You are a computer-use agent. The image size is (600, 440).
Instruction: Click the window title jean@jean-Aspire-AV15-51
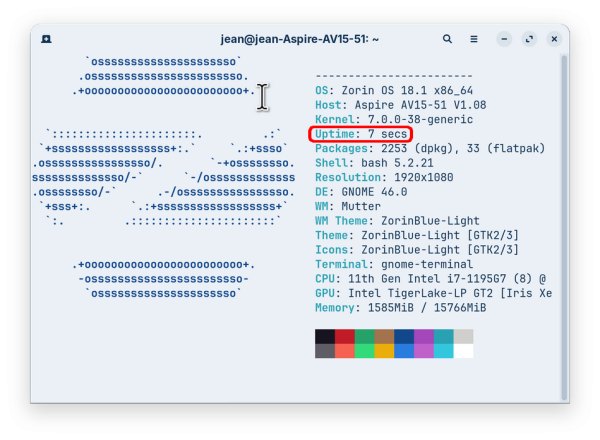tap(300, 39)
